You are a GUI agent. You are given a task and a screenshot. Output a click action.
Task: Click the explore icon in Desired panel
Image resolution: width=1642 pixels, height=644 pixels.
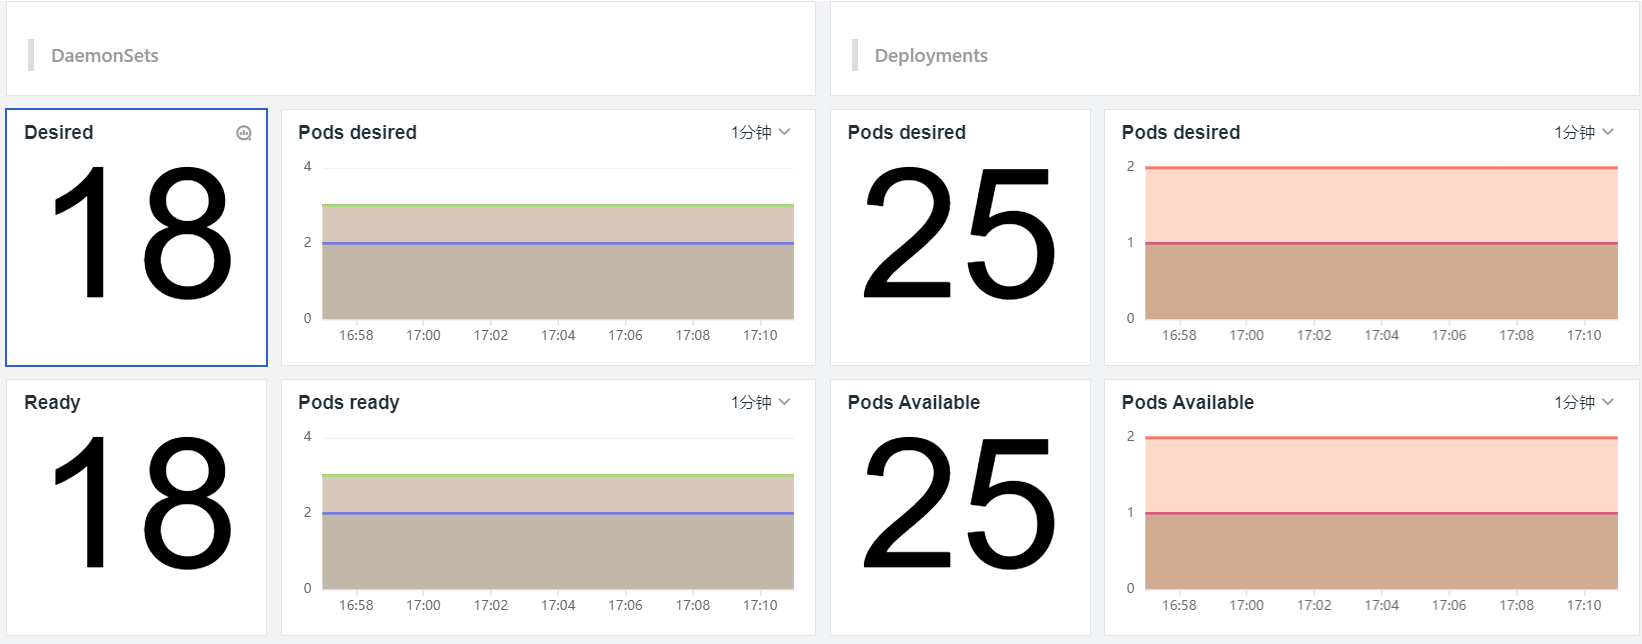pyautogui.click(x=244, y=133)
